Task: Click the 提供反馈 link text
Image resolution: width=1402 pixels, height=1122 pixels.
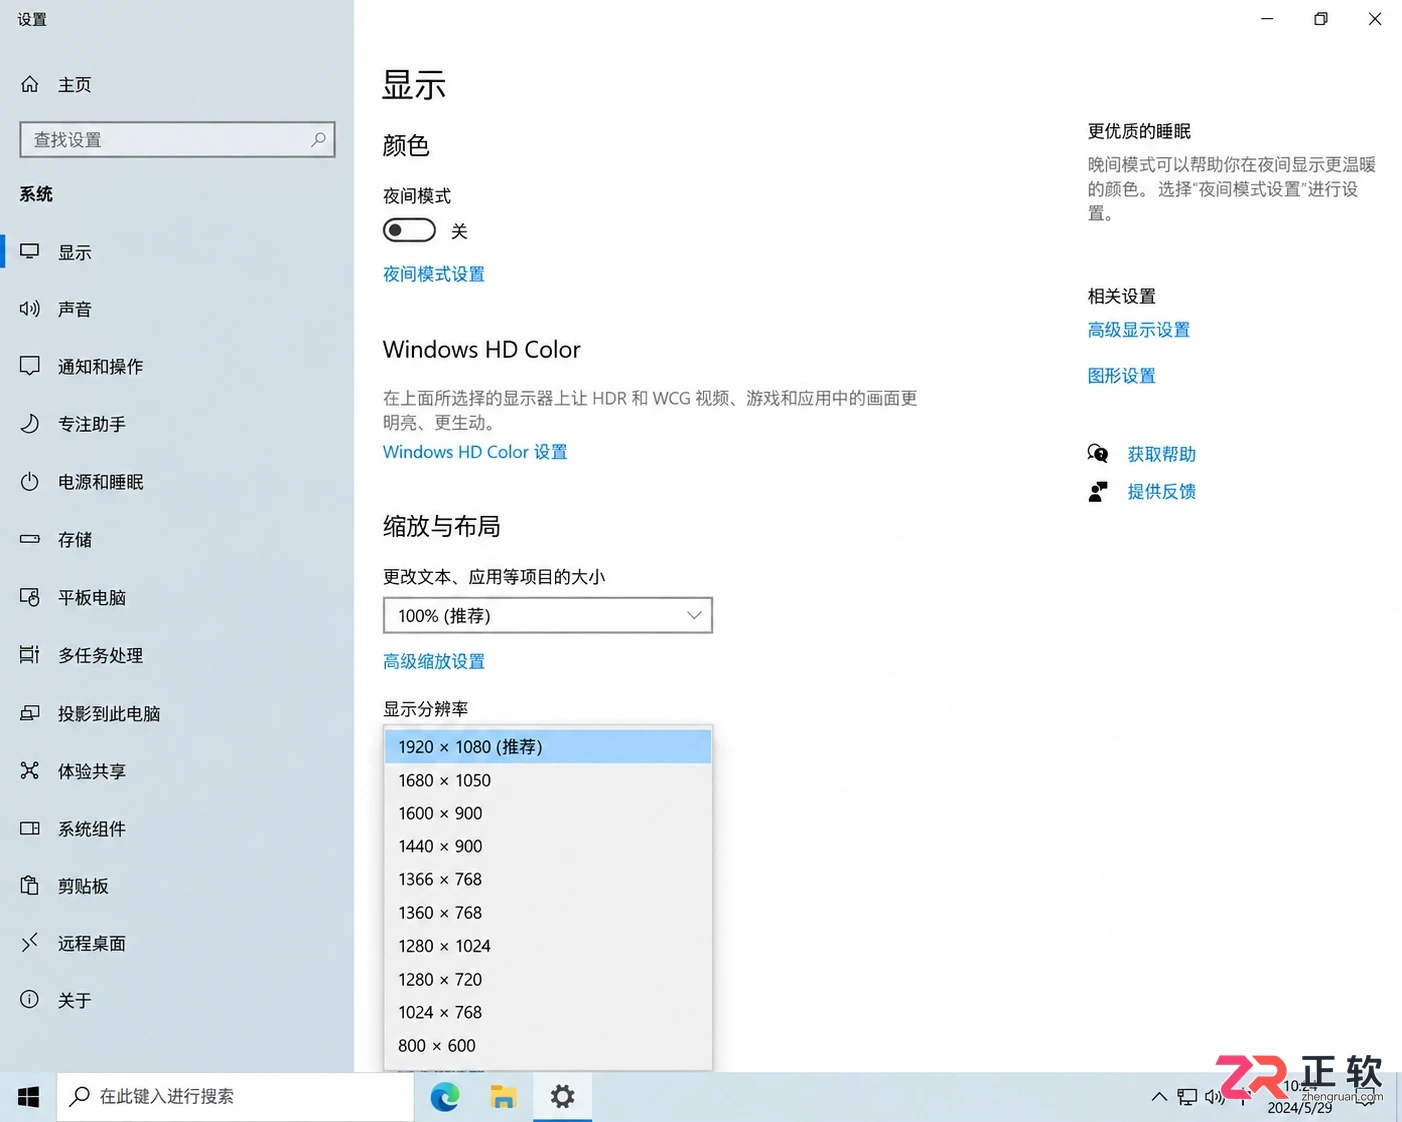Action: pyautogui.click(x=1161, y=491)
